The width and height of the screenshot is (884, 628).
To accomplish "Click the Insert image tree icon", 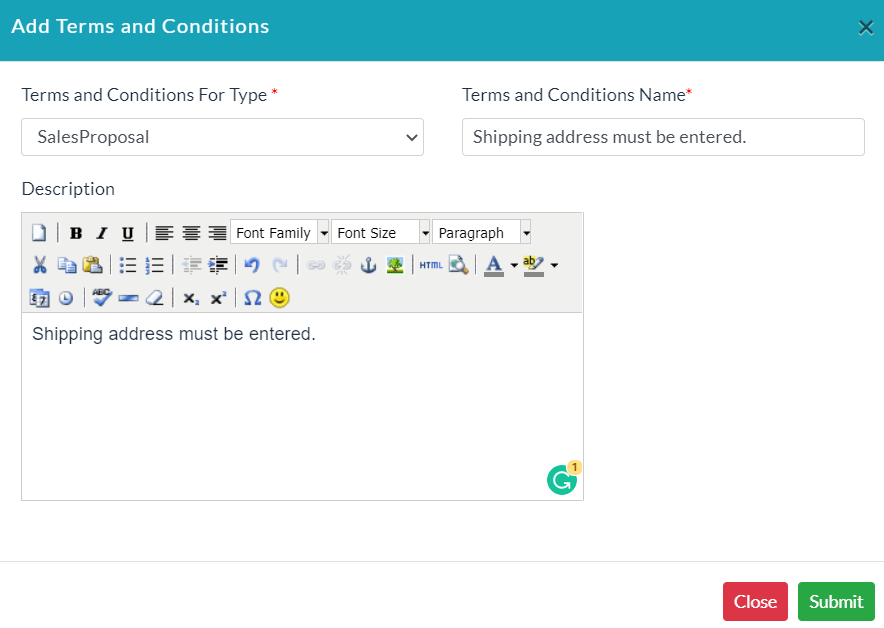I will click(395, 265).
